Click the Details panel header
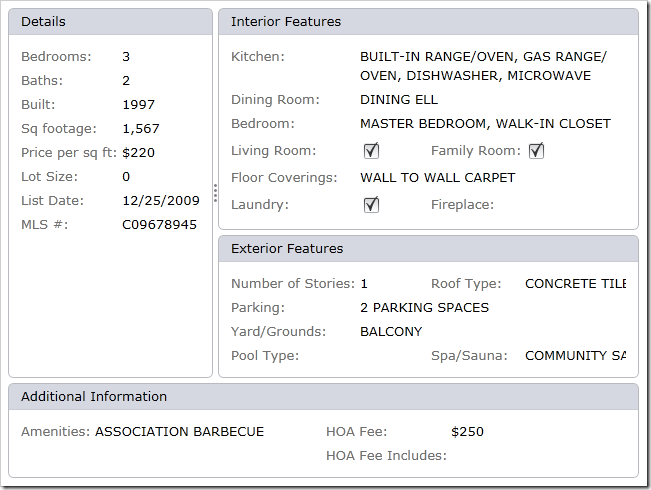This screenshot has width=651, height=490. click(x=110, y=22)
